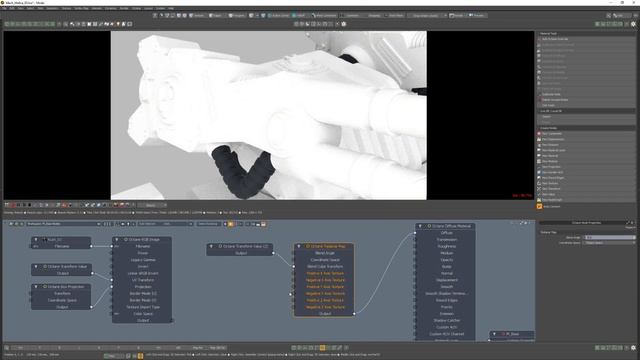Click Add Octane Override button

click(x=586, y=39)
